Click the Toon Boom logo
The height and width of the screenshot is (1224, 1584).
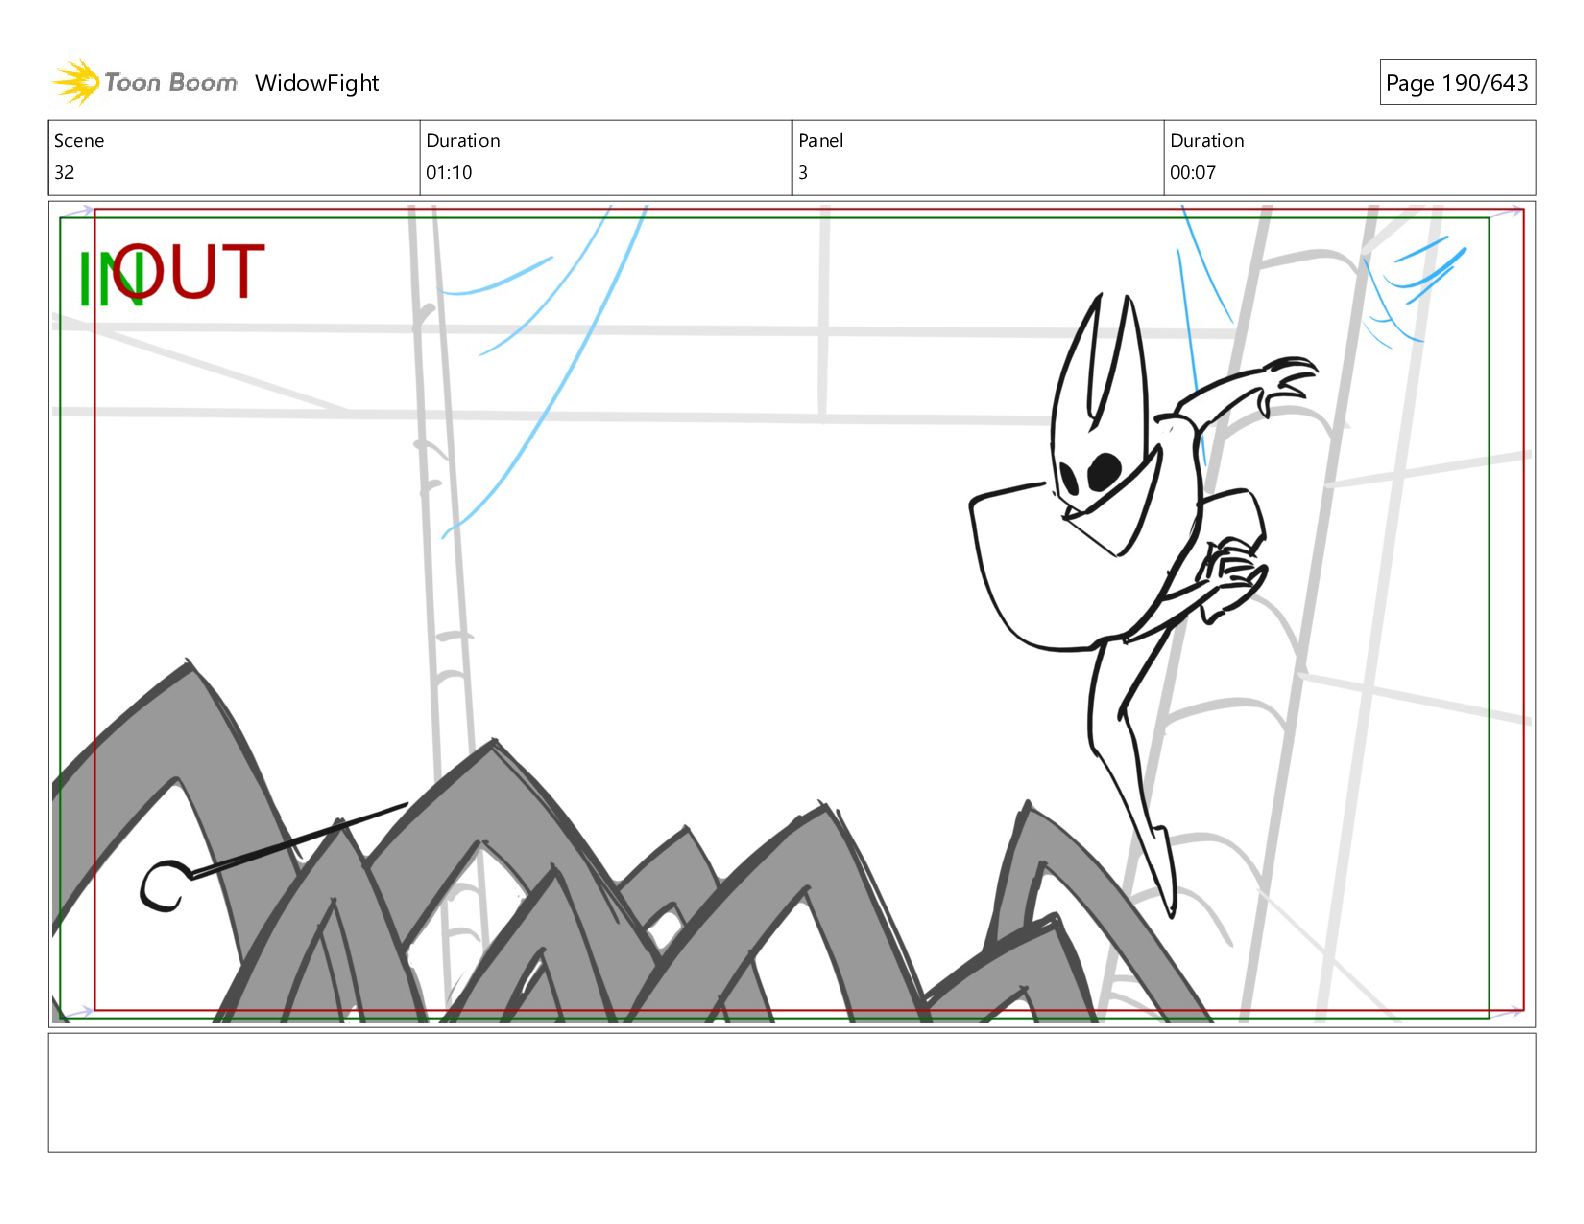point(145,82)
